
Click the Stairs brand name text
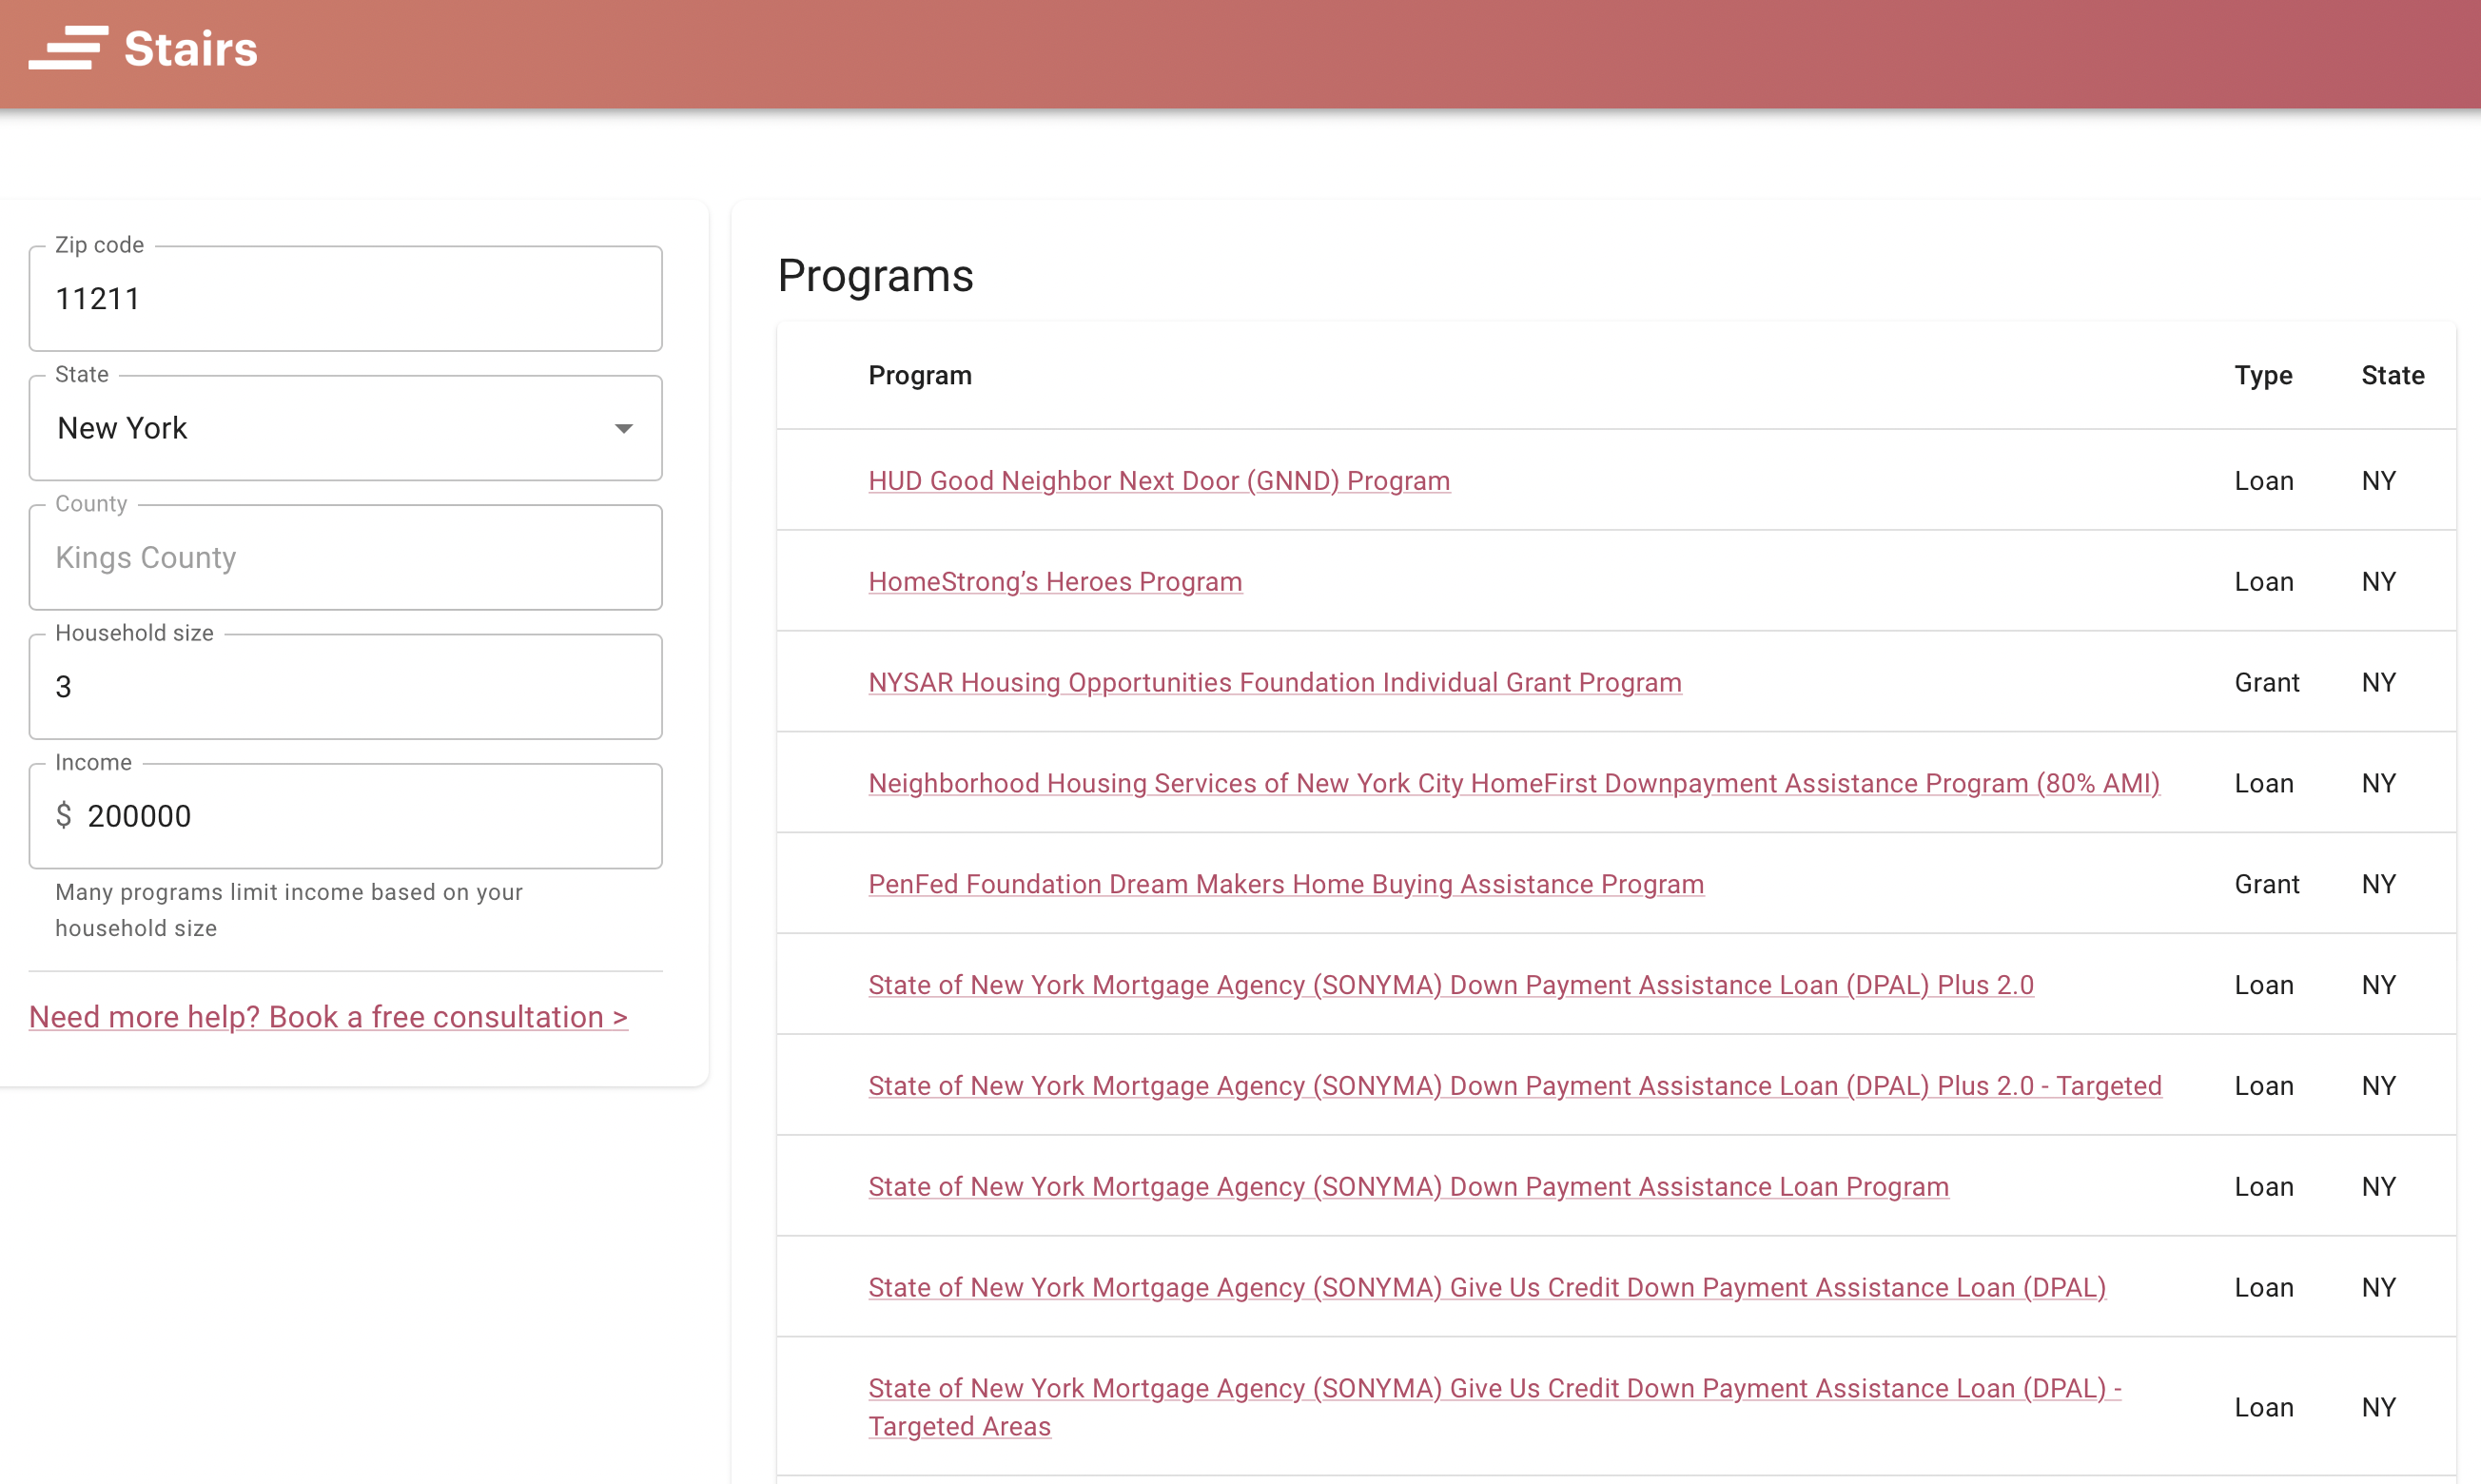pyautogui.click(x=190, y=48)
